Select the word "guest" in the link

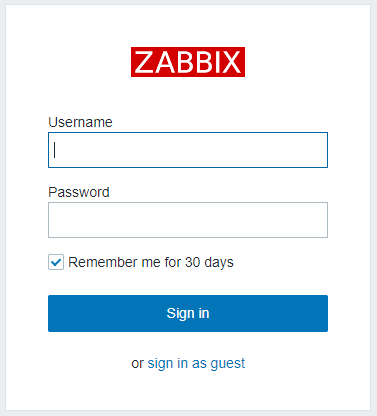pos(228,364)
